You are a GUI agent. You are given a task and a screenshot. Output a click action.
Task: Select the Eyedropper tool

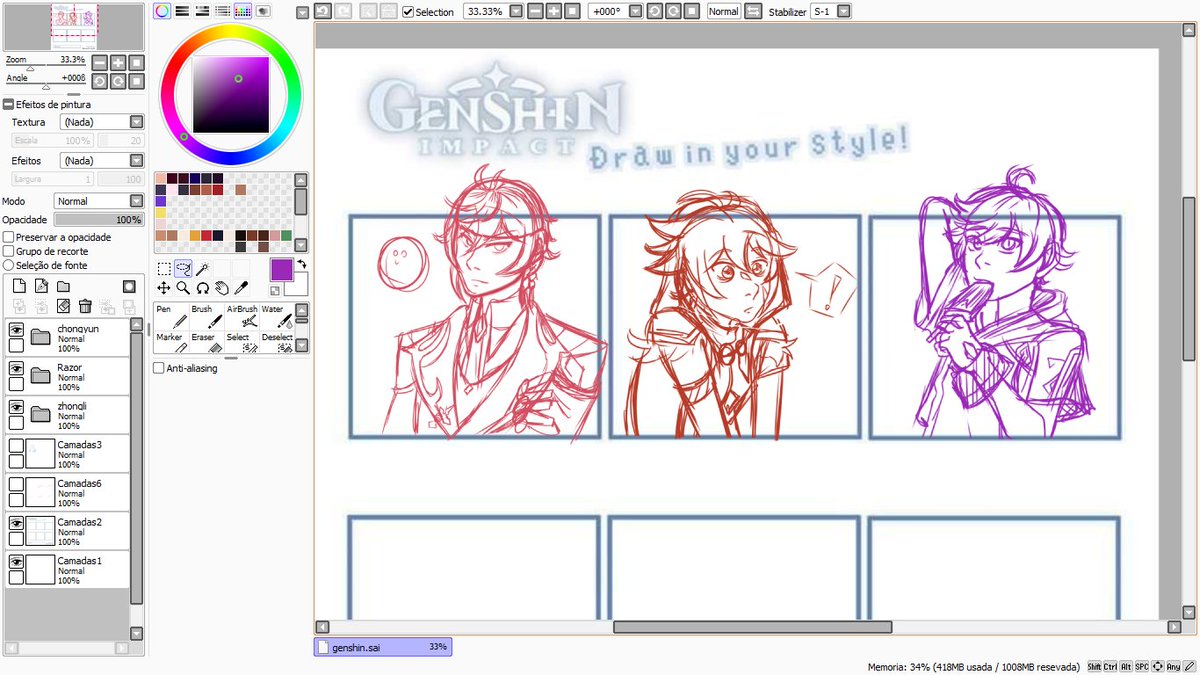(240, 287)
